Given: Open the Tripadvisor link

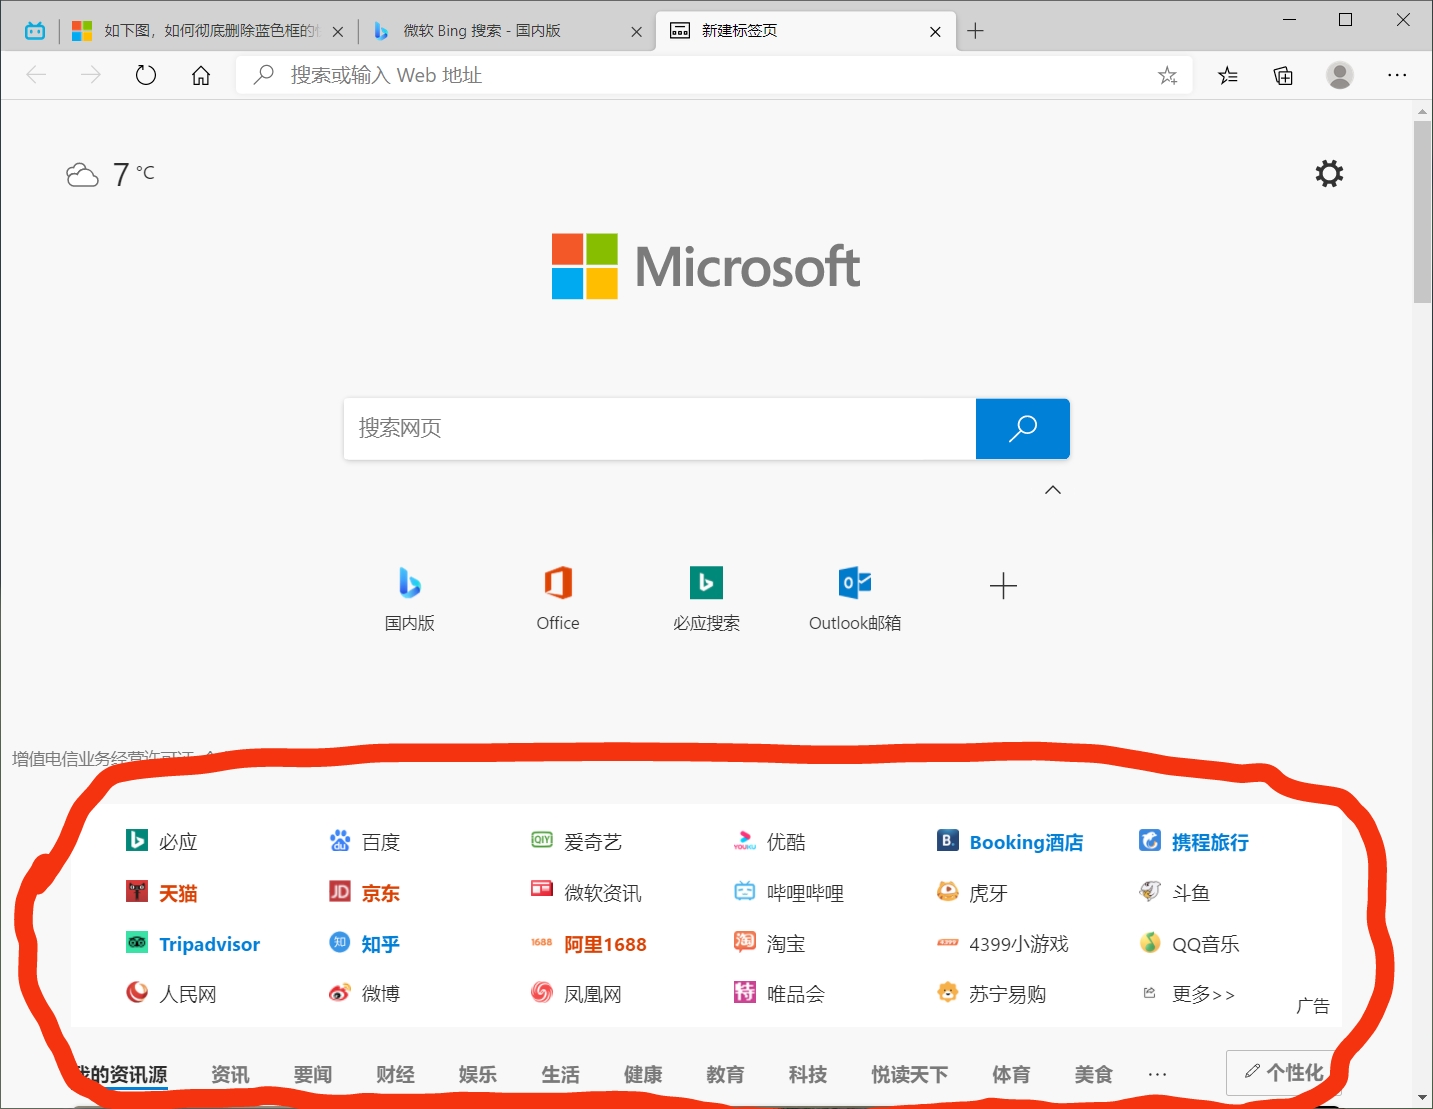Looking at the screenshot, I should coord(193,944).
